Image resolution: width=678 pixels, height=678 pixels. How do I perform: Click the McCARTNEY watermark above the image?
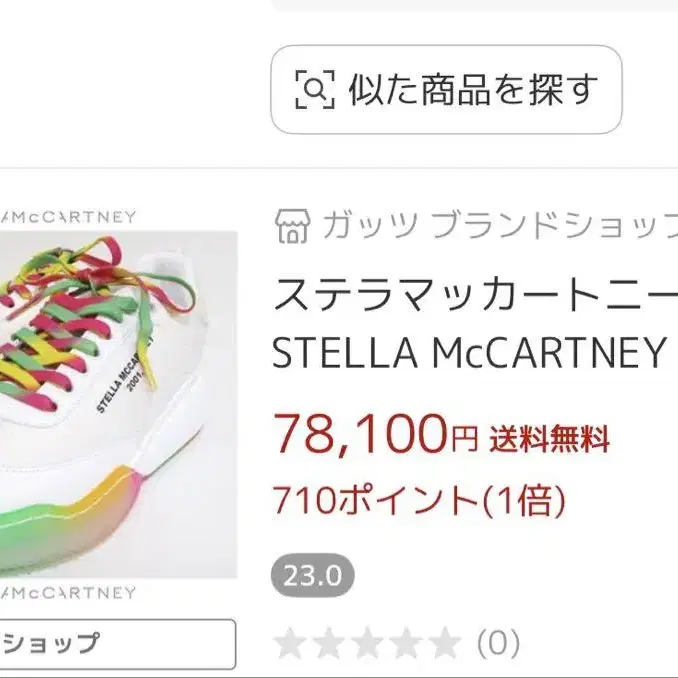[x=68, y=217]
